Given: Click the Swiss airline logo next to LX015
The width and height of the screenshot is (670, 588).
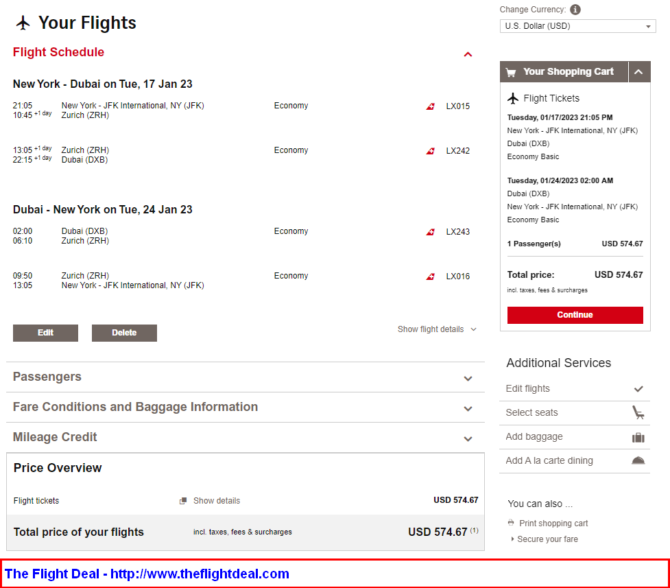Looking at the screenshot, I should [x=430, y=106].
